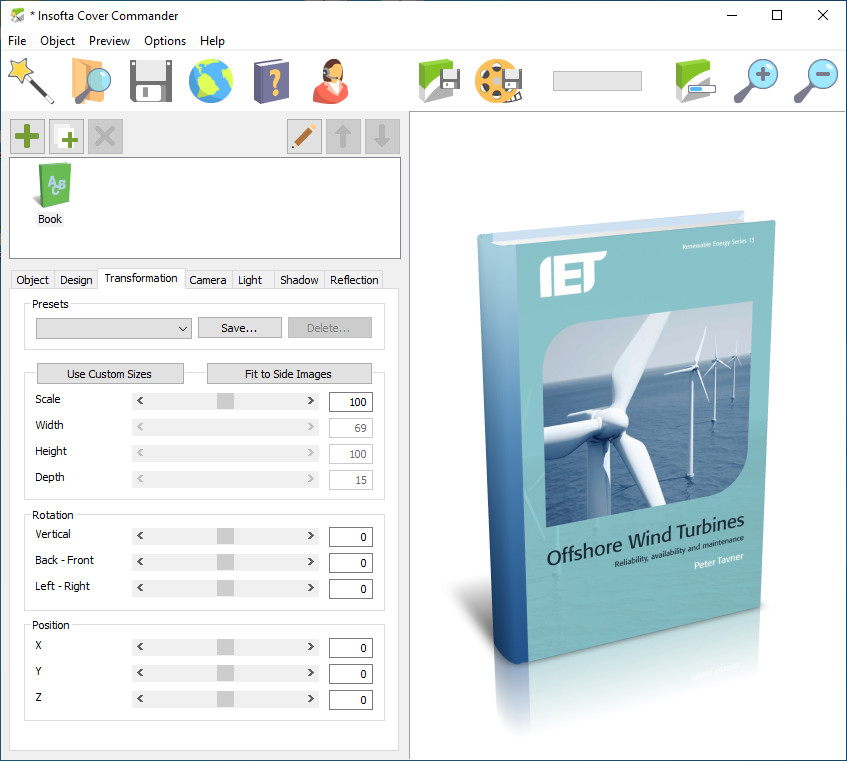This screenshot has width=847, height=761.
Task: Click the Vertical rotation value field
Action: (351, 537)
